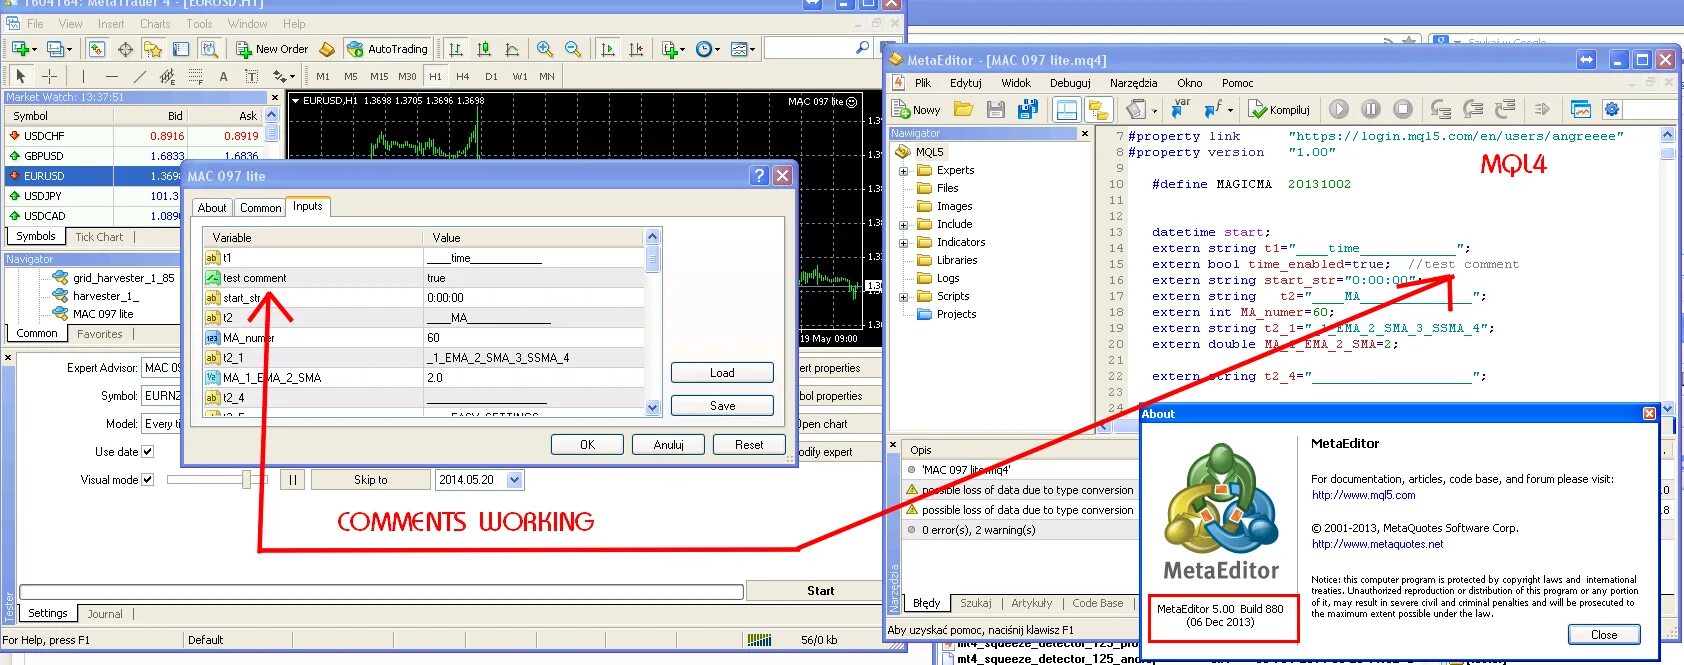Viewport: 1684px width, 665px height.
Task: Click the Reset button in dialog
Action: tap(749, 445)
